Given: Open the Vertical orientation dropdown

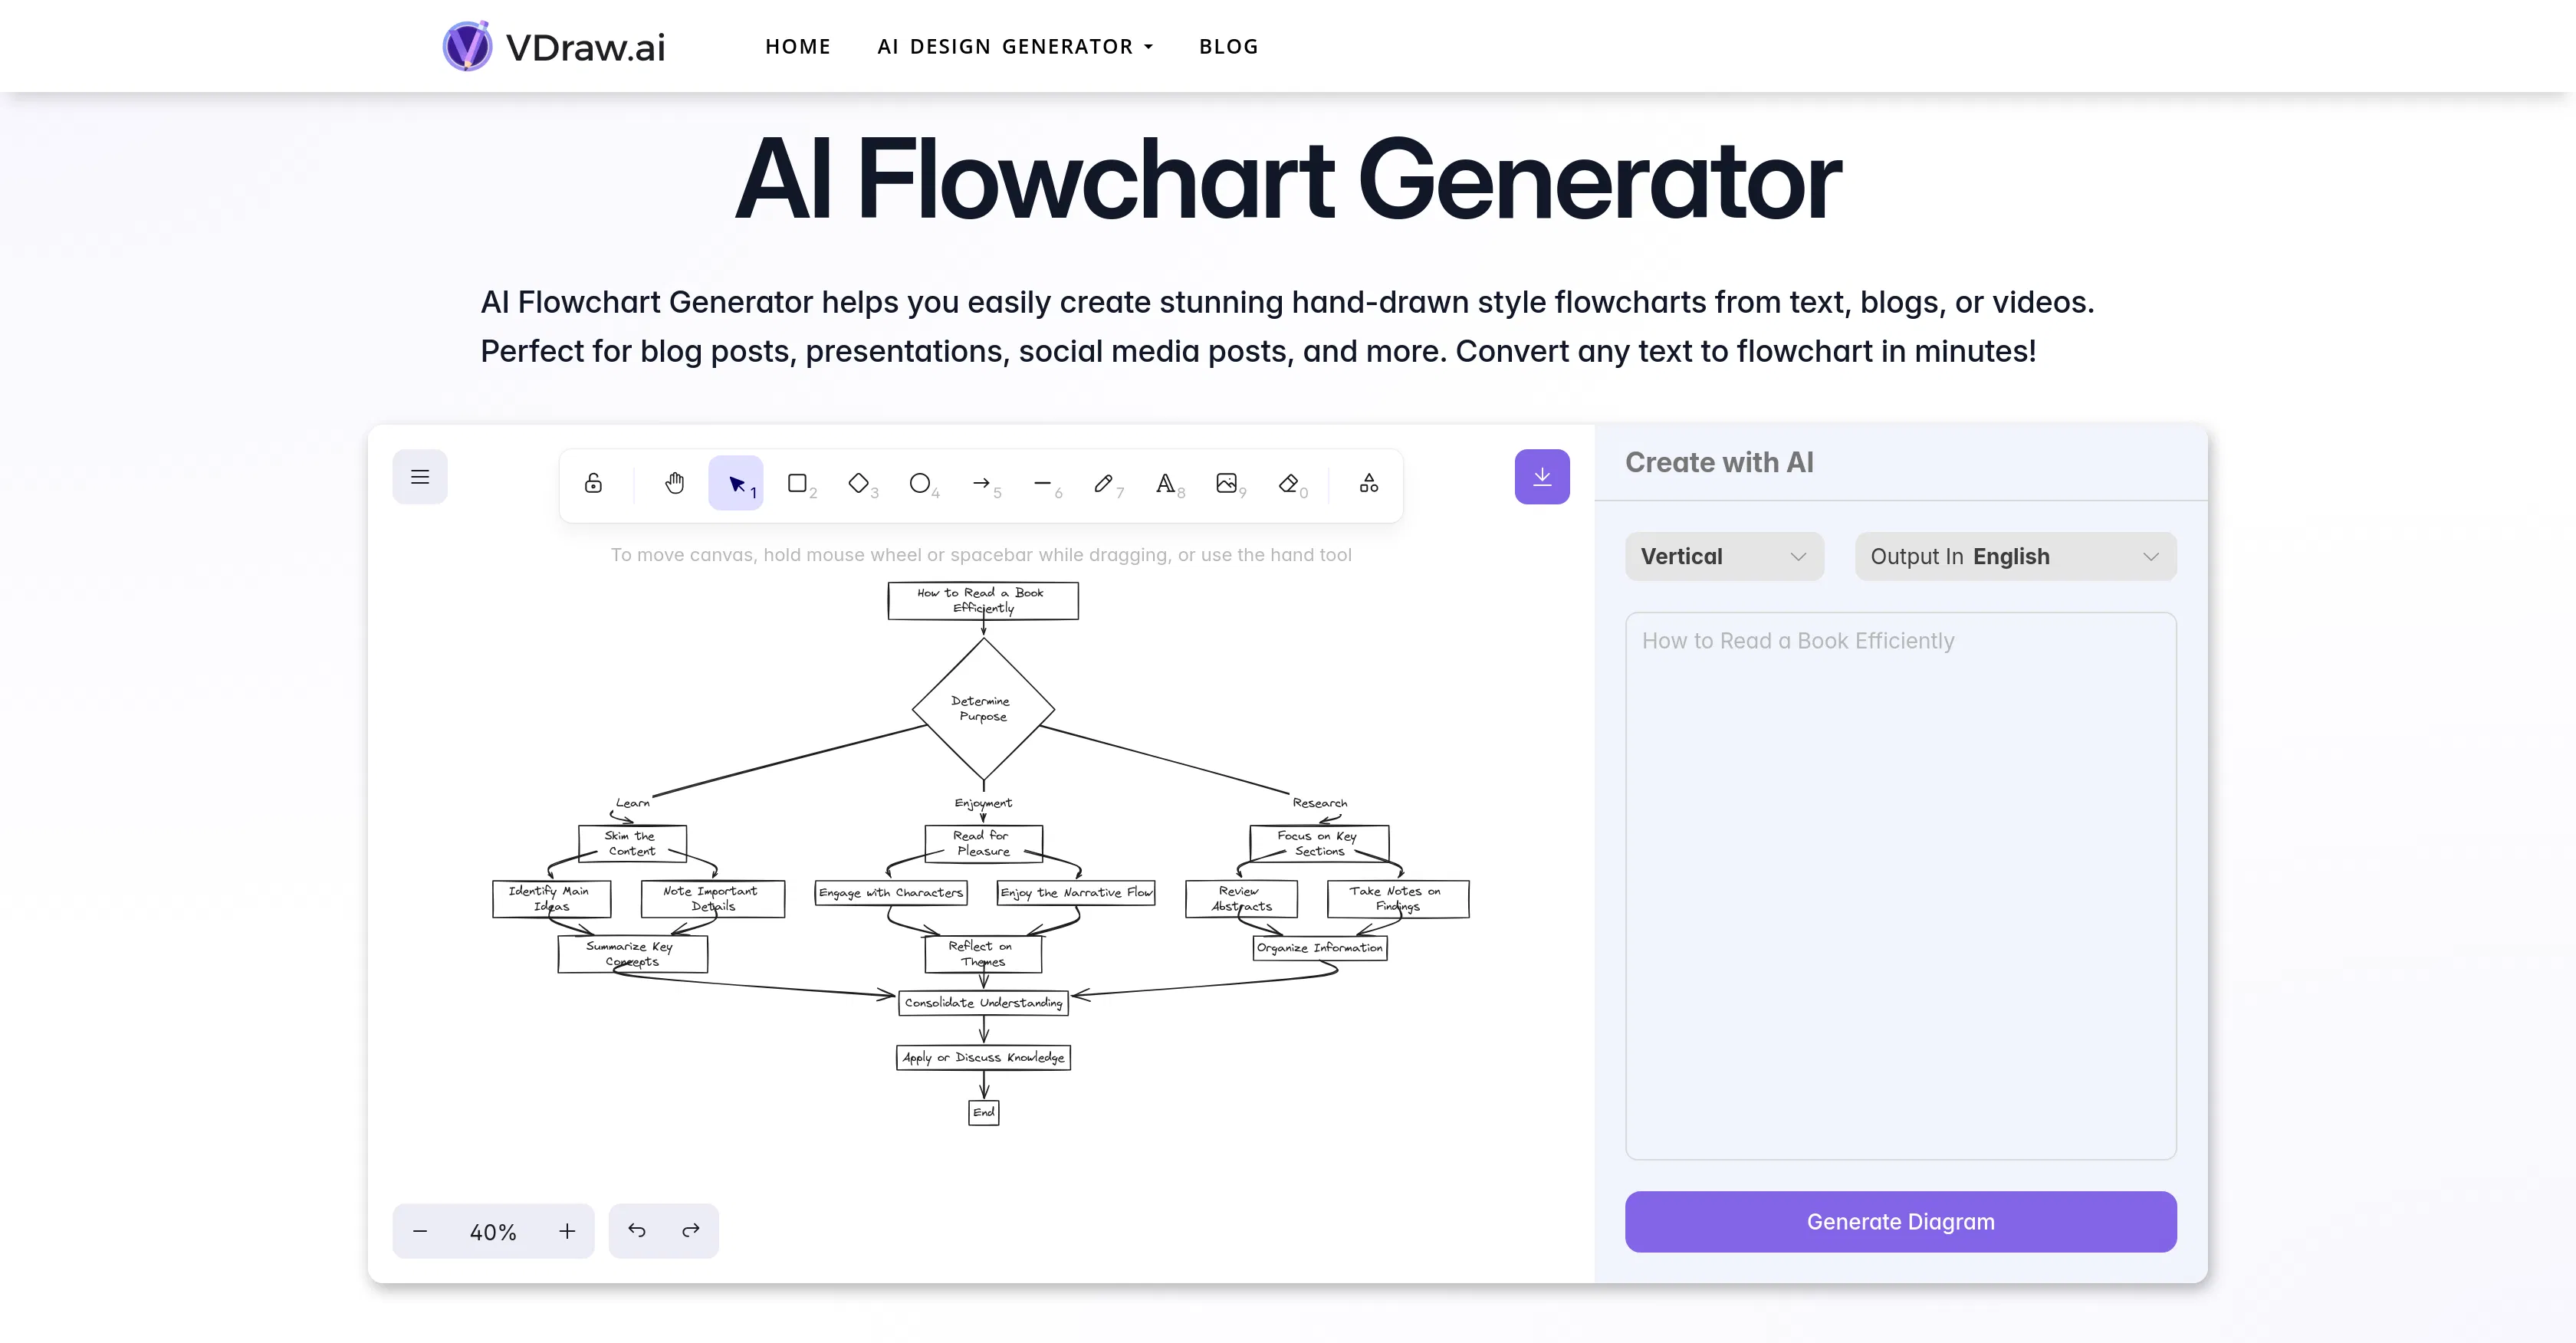Looking at the screenshot, I should [x=1724, y=556].
